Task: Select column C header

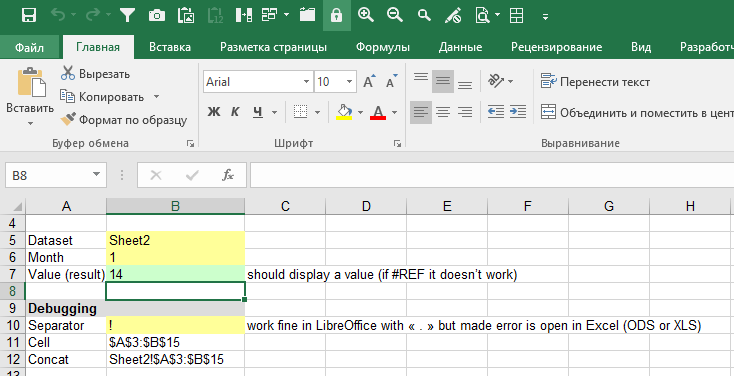Action: 285,206
